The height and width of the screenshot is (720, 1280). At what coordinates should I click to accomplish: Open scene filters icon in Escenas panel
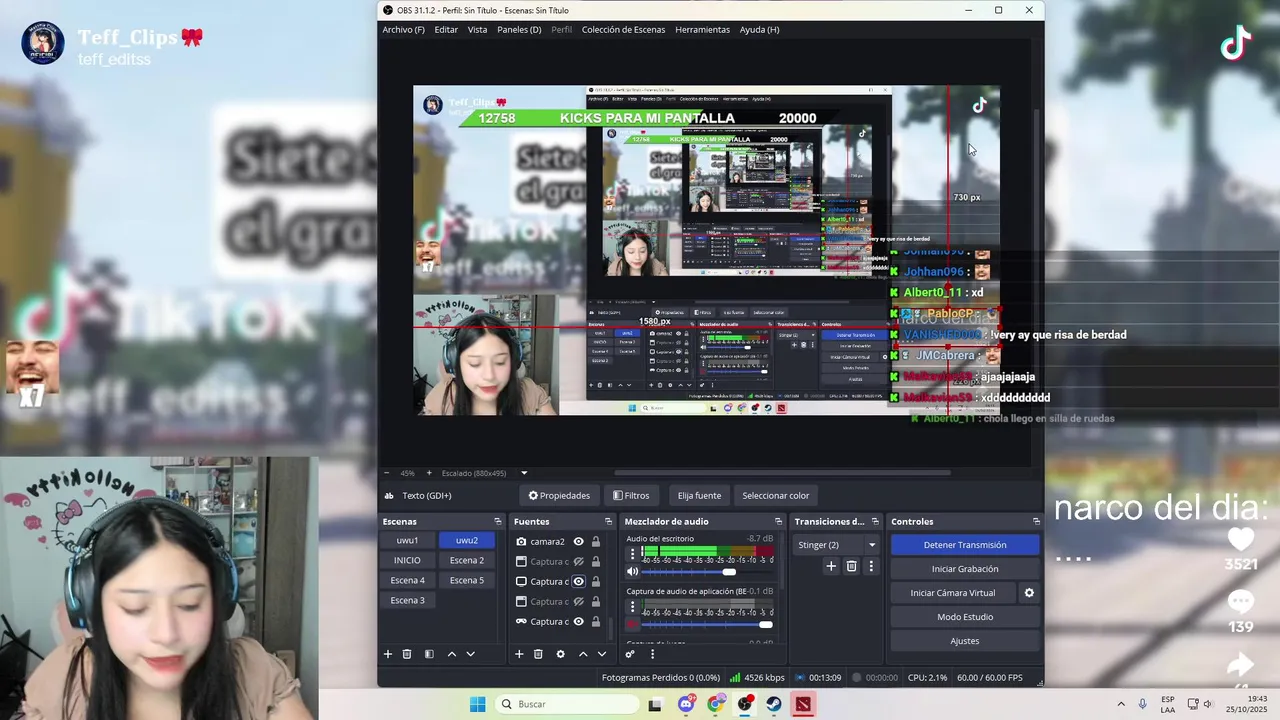tap(429, 654)
